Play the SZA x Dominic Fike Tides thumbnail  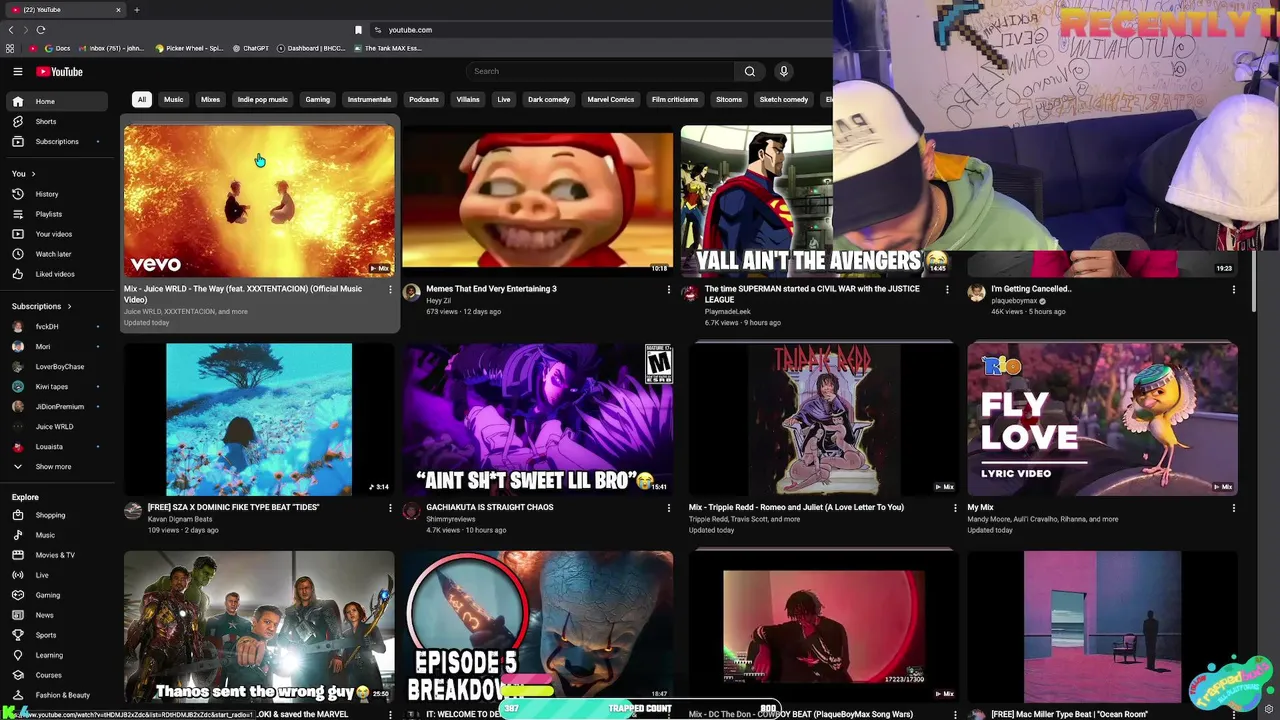coord(259,419)
